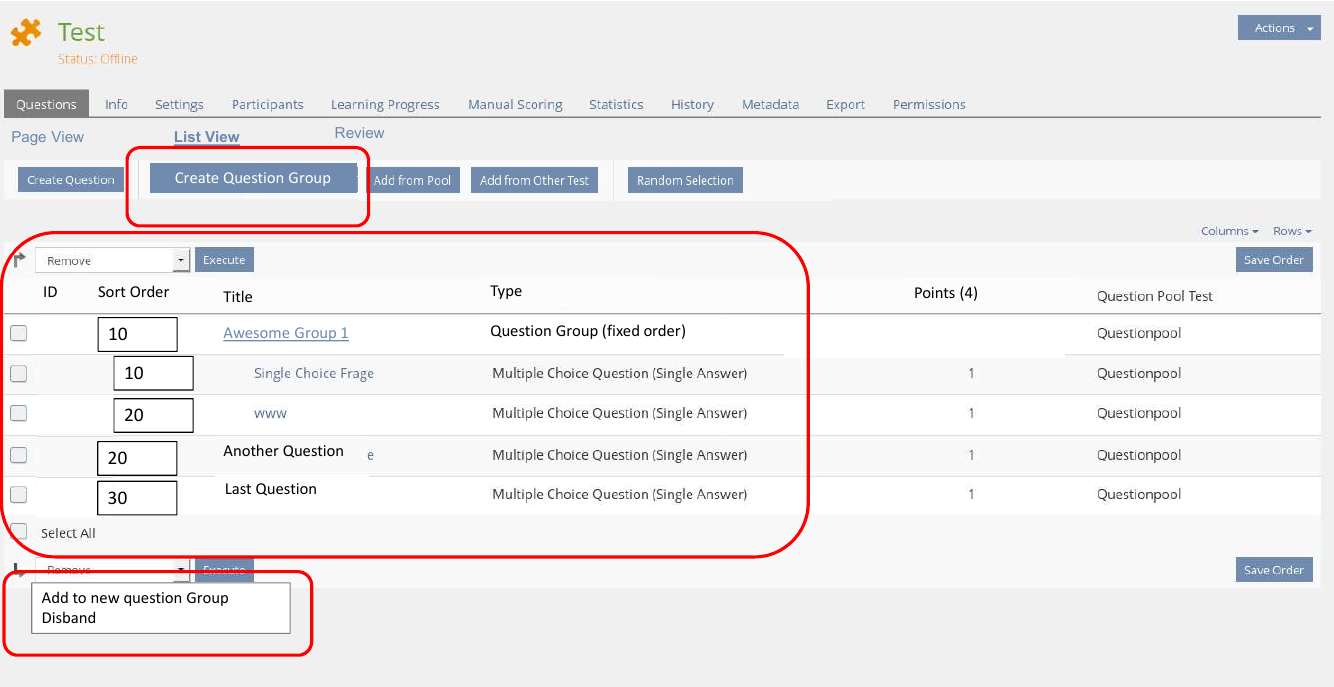
Task: Open the Manual Scoring tab
Action: 515,104
